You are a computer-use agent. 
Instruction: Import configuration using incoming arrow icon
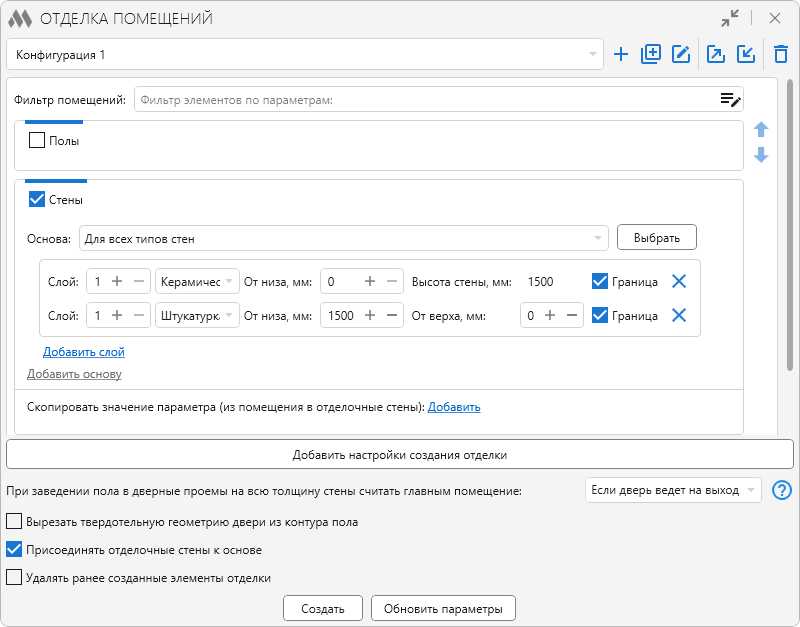746,54
